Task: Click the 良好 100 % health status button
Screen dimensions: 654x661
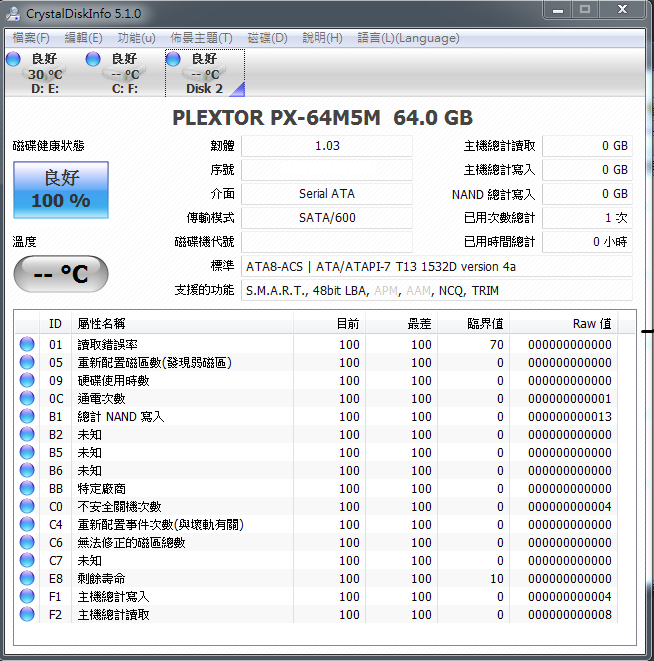Action: 61,190
